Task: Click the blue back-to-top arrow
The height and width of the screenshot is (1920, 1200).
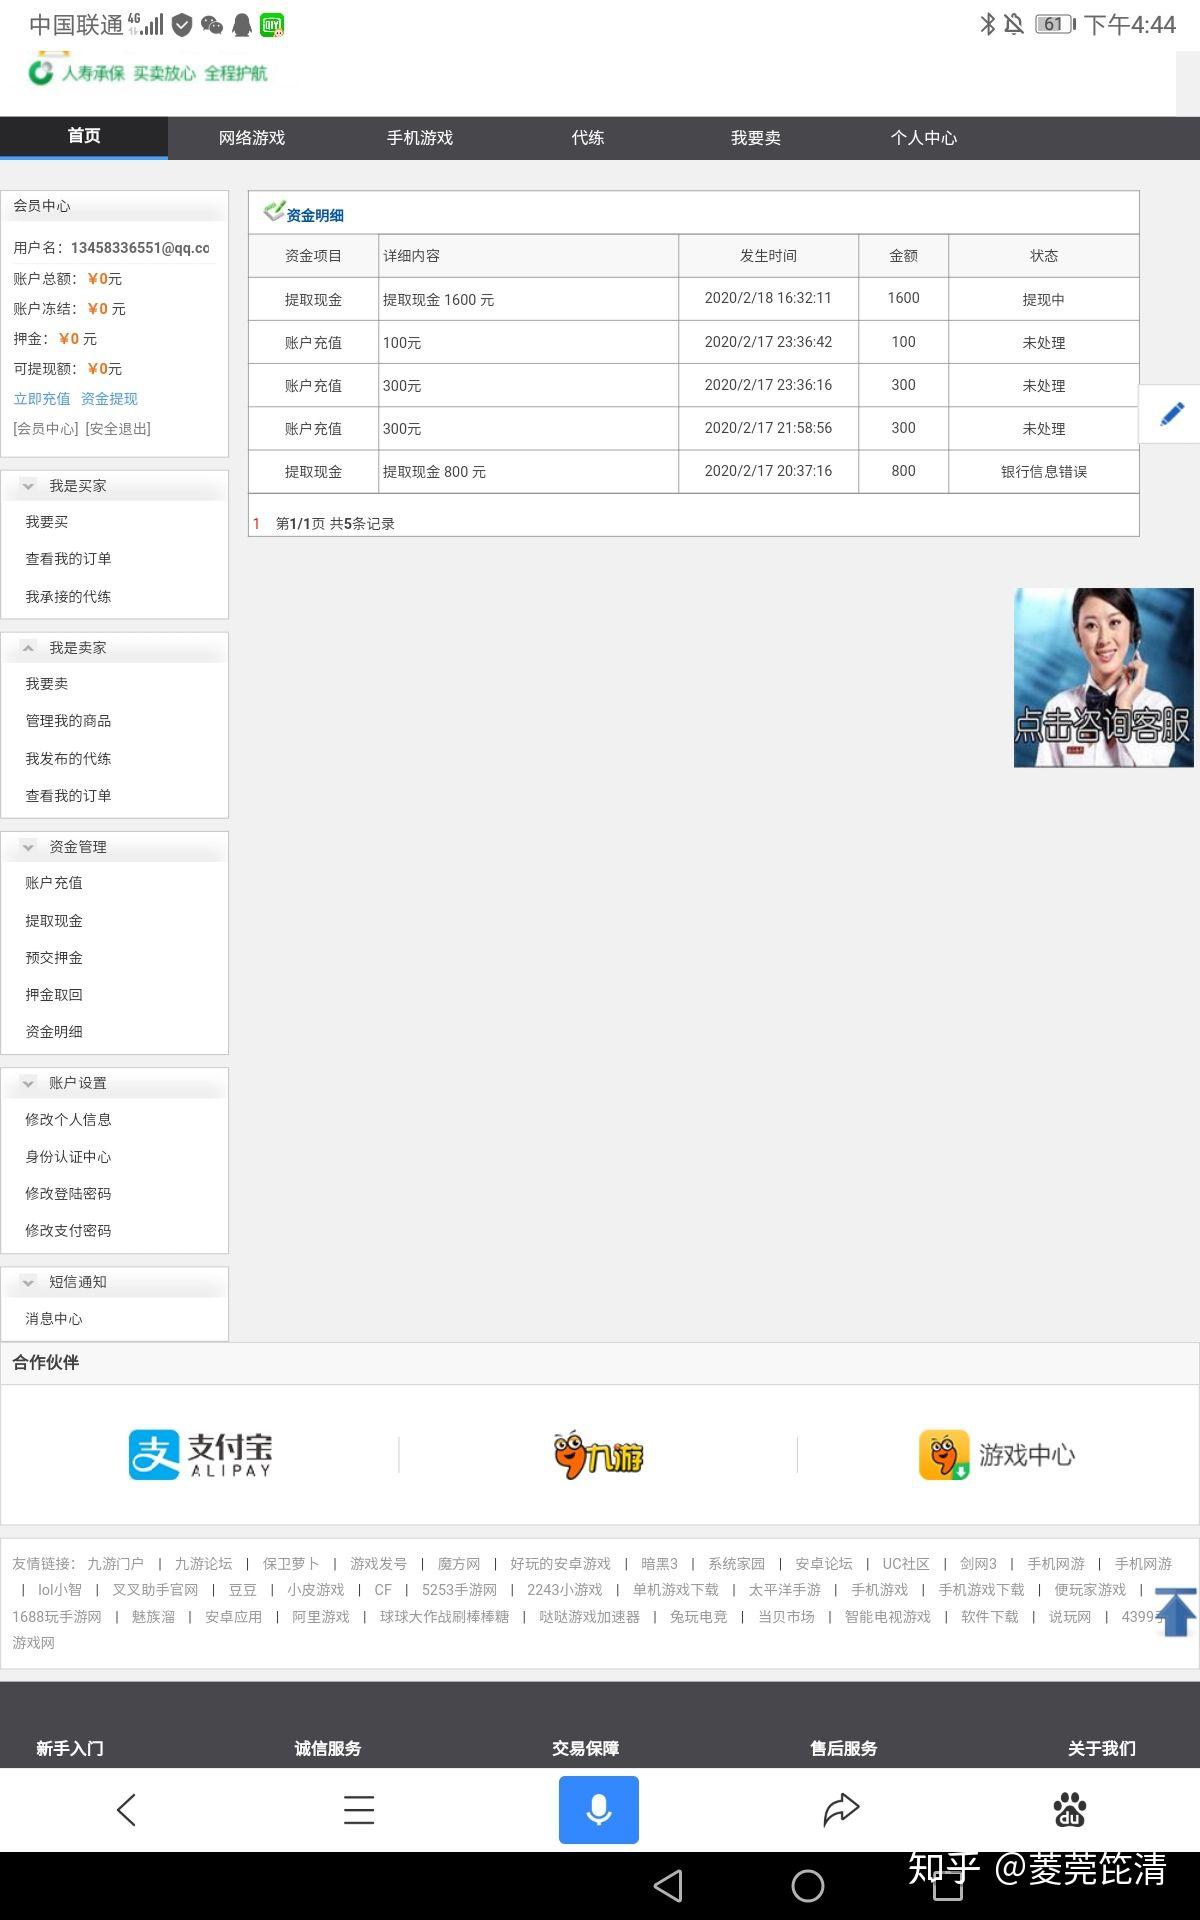Action: click(x=1176, y=1612)
